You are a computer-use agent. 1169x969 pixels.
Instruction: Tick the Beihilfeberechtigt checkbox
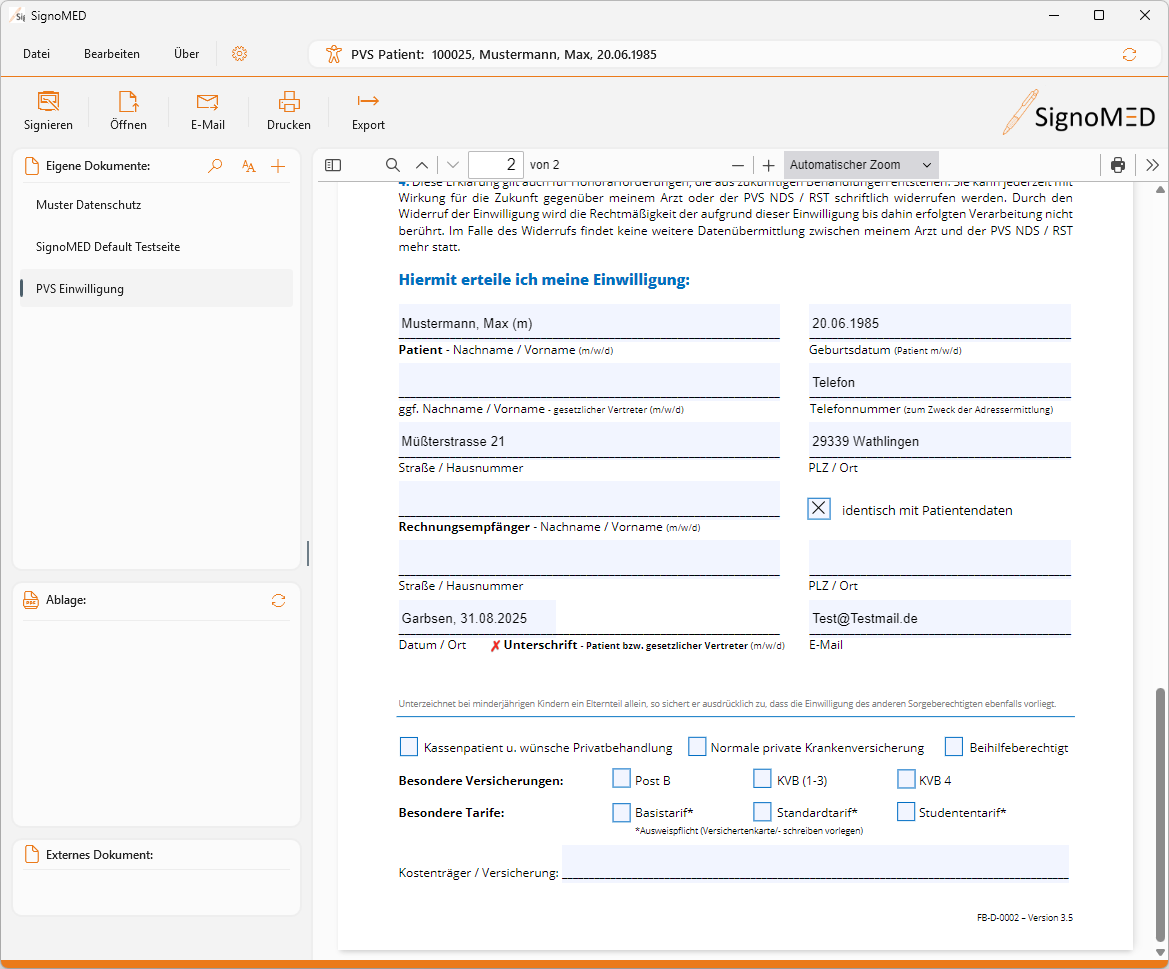pyautogui.click(x=954, y=747)
